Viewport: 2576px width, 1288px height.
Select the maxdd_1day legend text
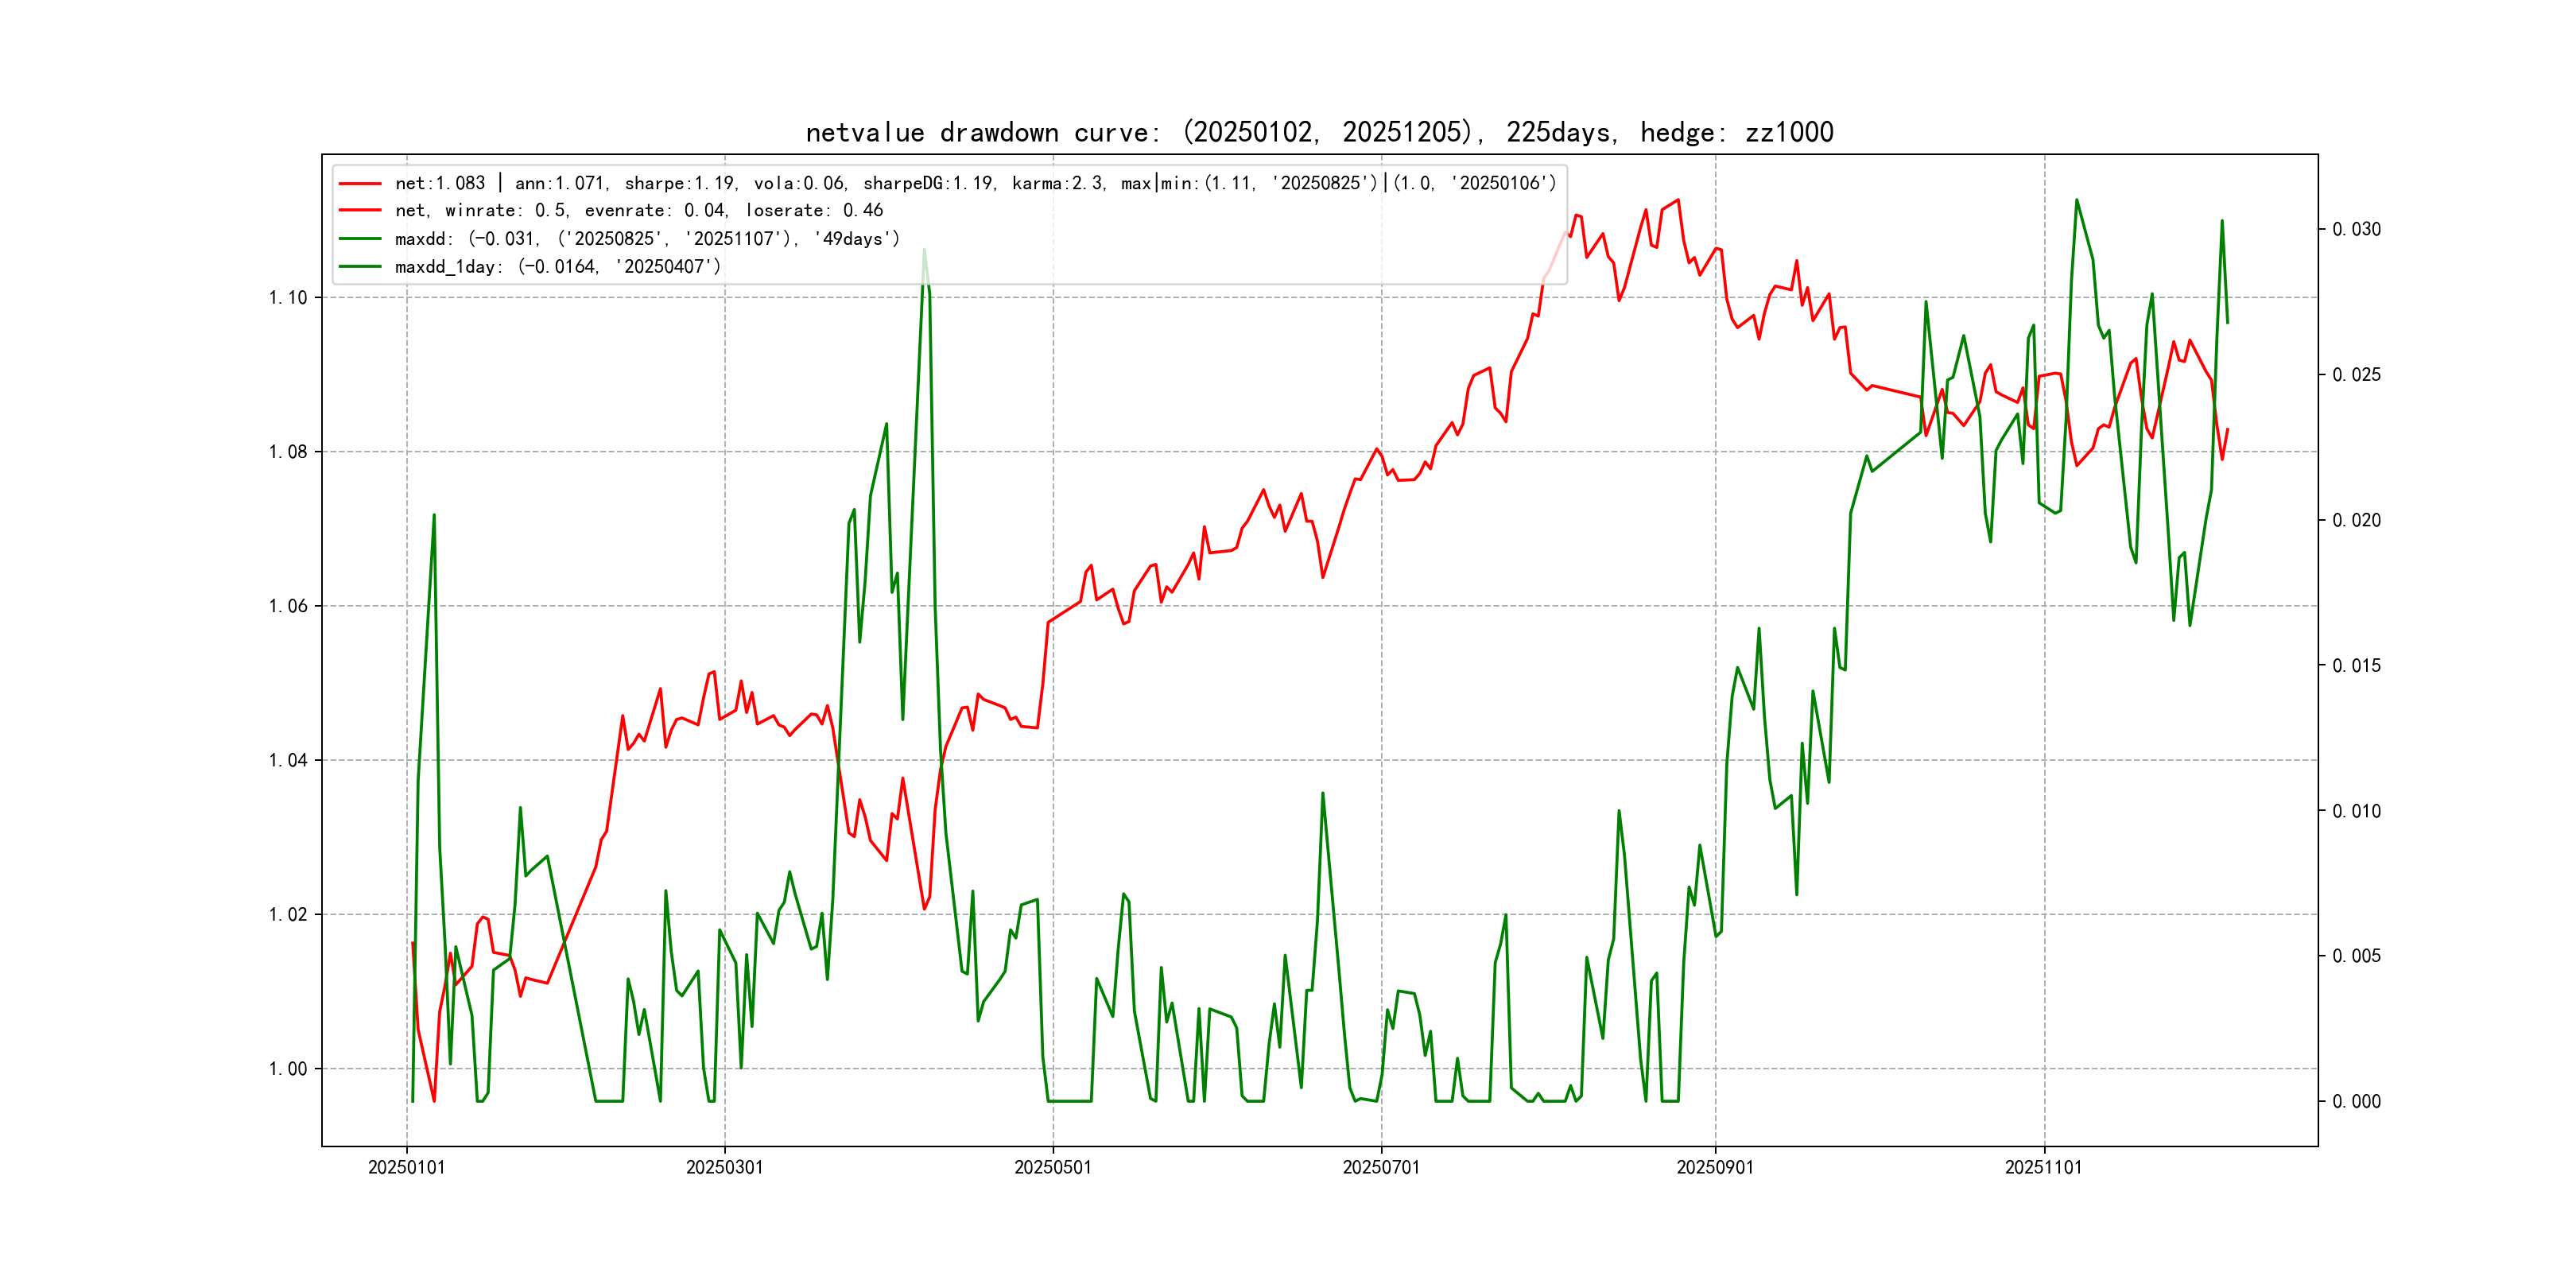point(557,267)
